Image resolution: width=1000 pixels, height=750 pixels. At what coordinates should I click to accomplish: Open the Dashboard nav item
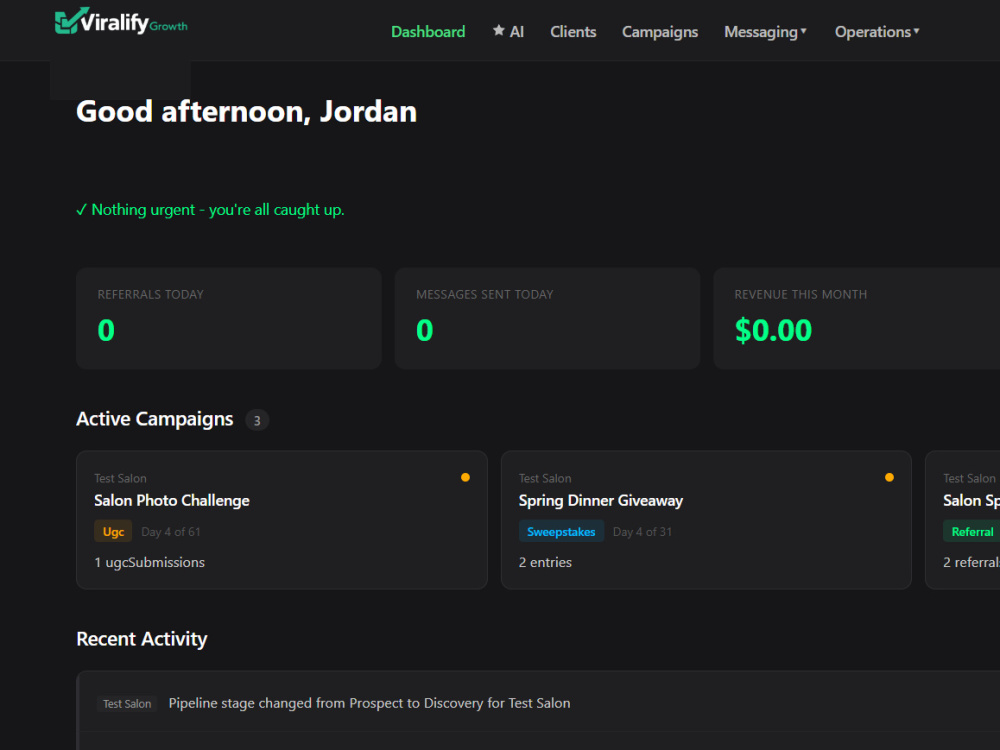[x=428, y=32]
